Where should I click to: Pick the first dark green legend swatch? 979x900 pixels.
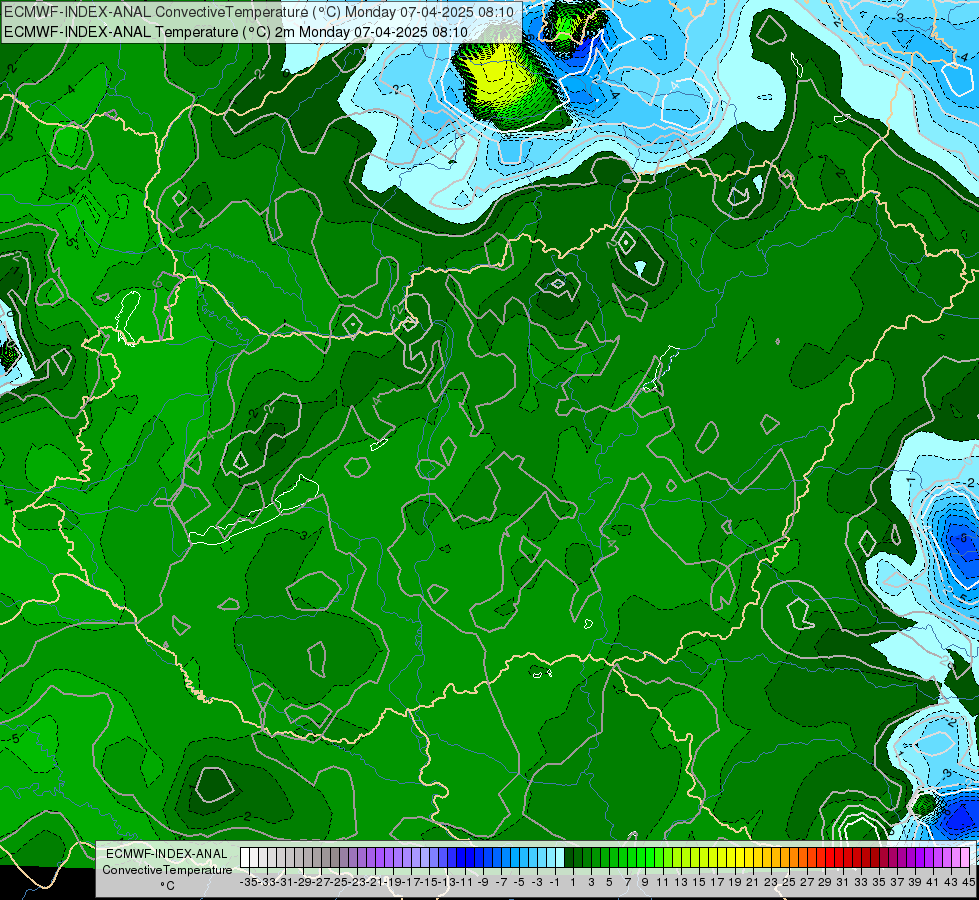(x=569, y=858)
